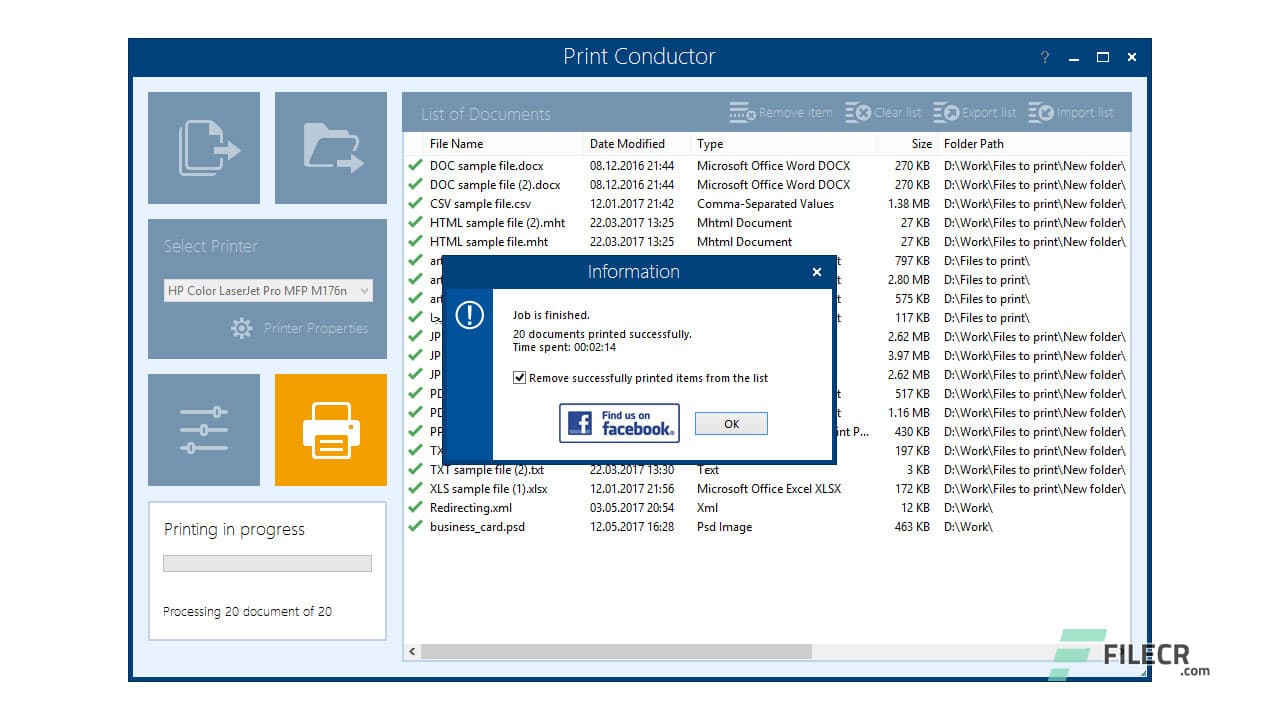1280x720 pixels.
Task: Click the Find us on Facebook button
Action: [618, 423]
